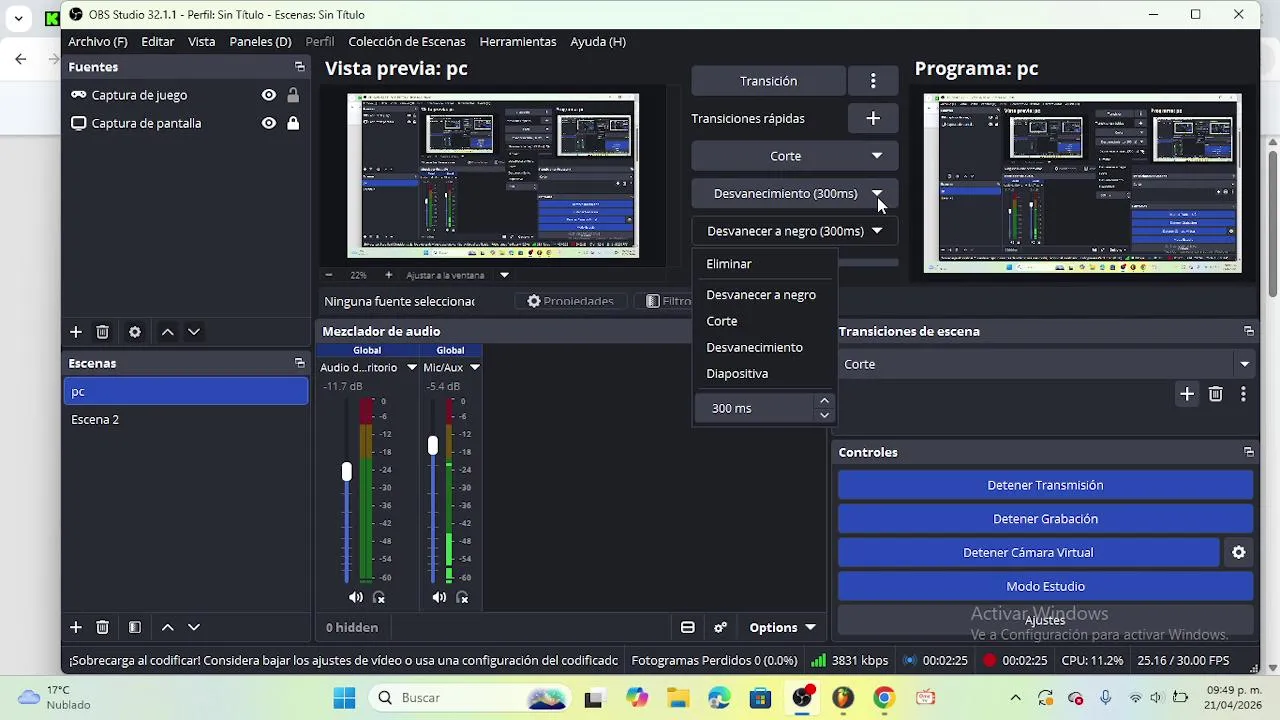Screen dimensions: 1280x720
Task: Open the Desvanecer a negro (300ms) dropdown arrow
Action: pos(877,231)
